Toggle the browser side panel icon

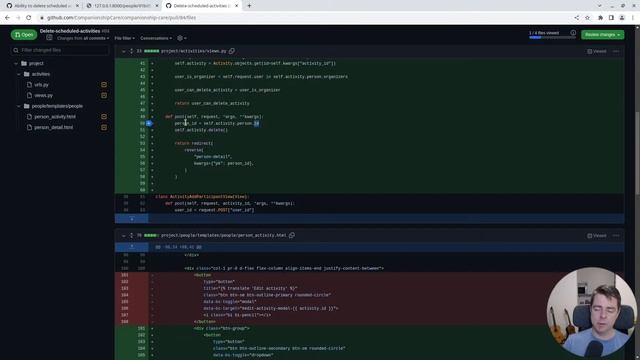[611, 18]
